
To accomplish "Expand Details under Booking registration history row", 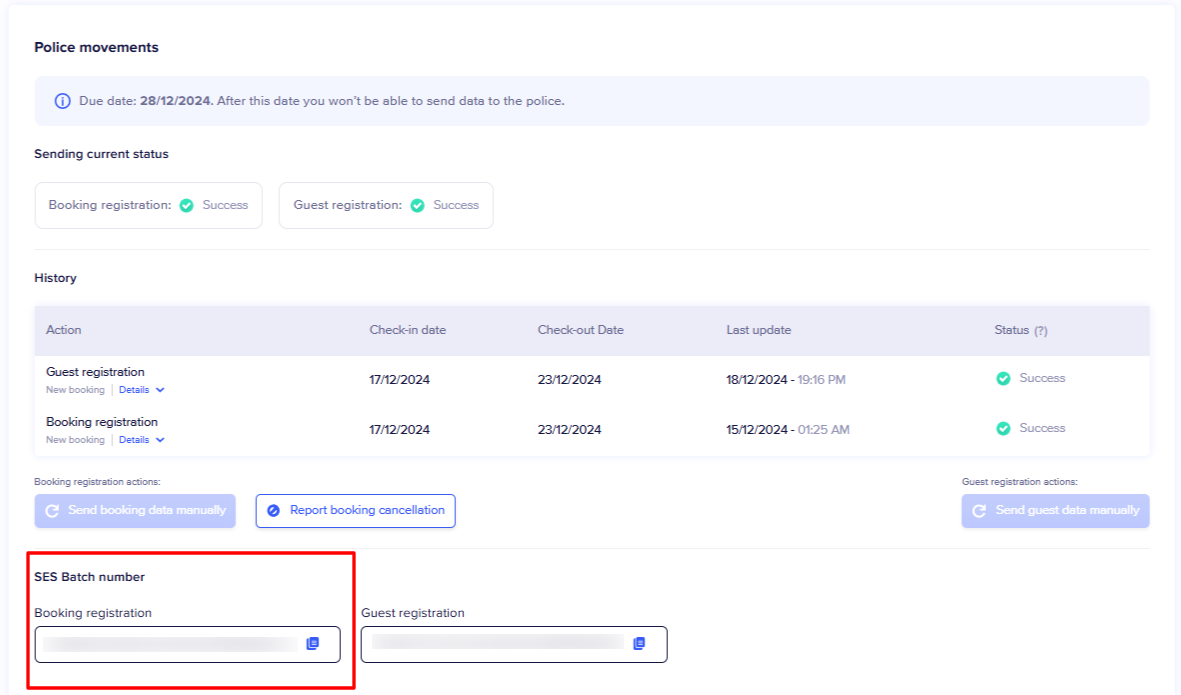I will (x=141, y=440).
